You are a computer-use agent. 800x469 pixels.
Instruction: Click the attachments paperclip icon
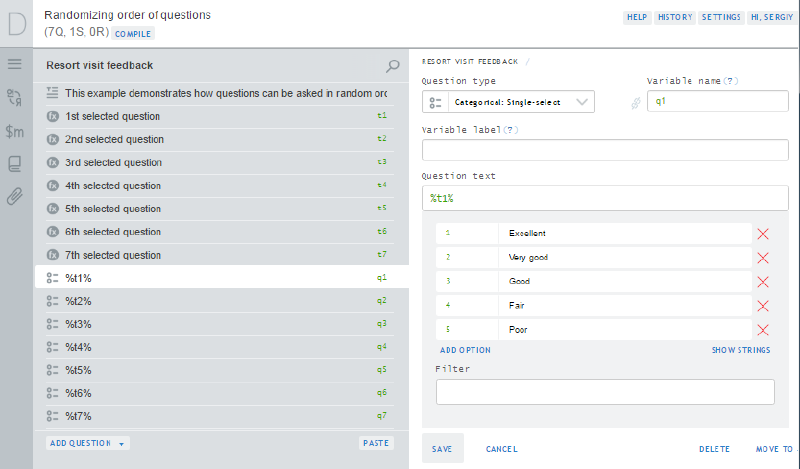click(x=15, y=196)
